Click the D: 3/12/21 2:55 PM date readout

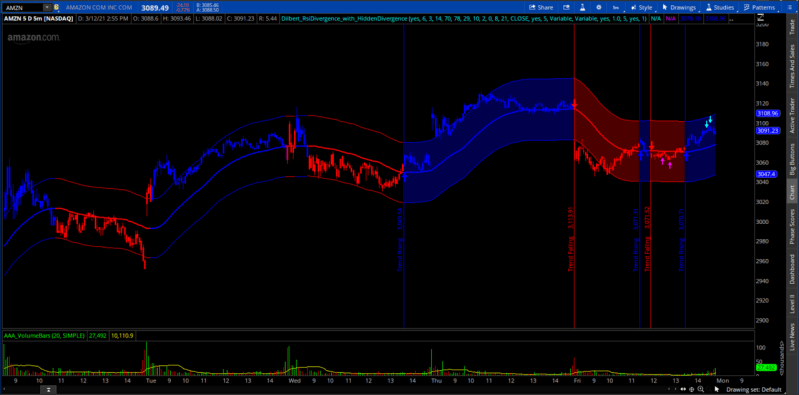(102, 18)
